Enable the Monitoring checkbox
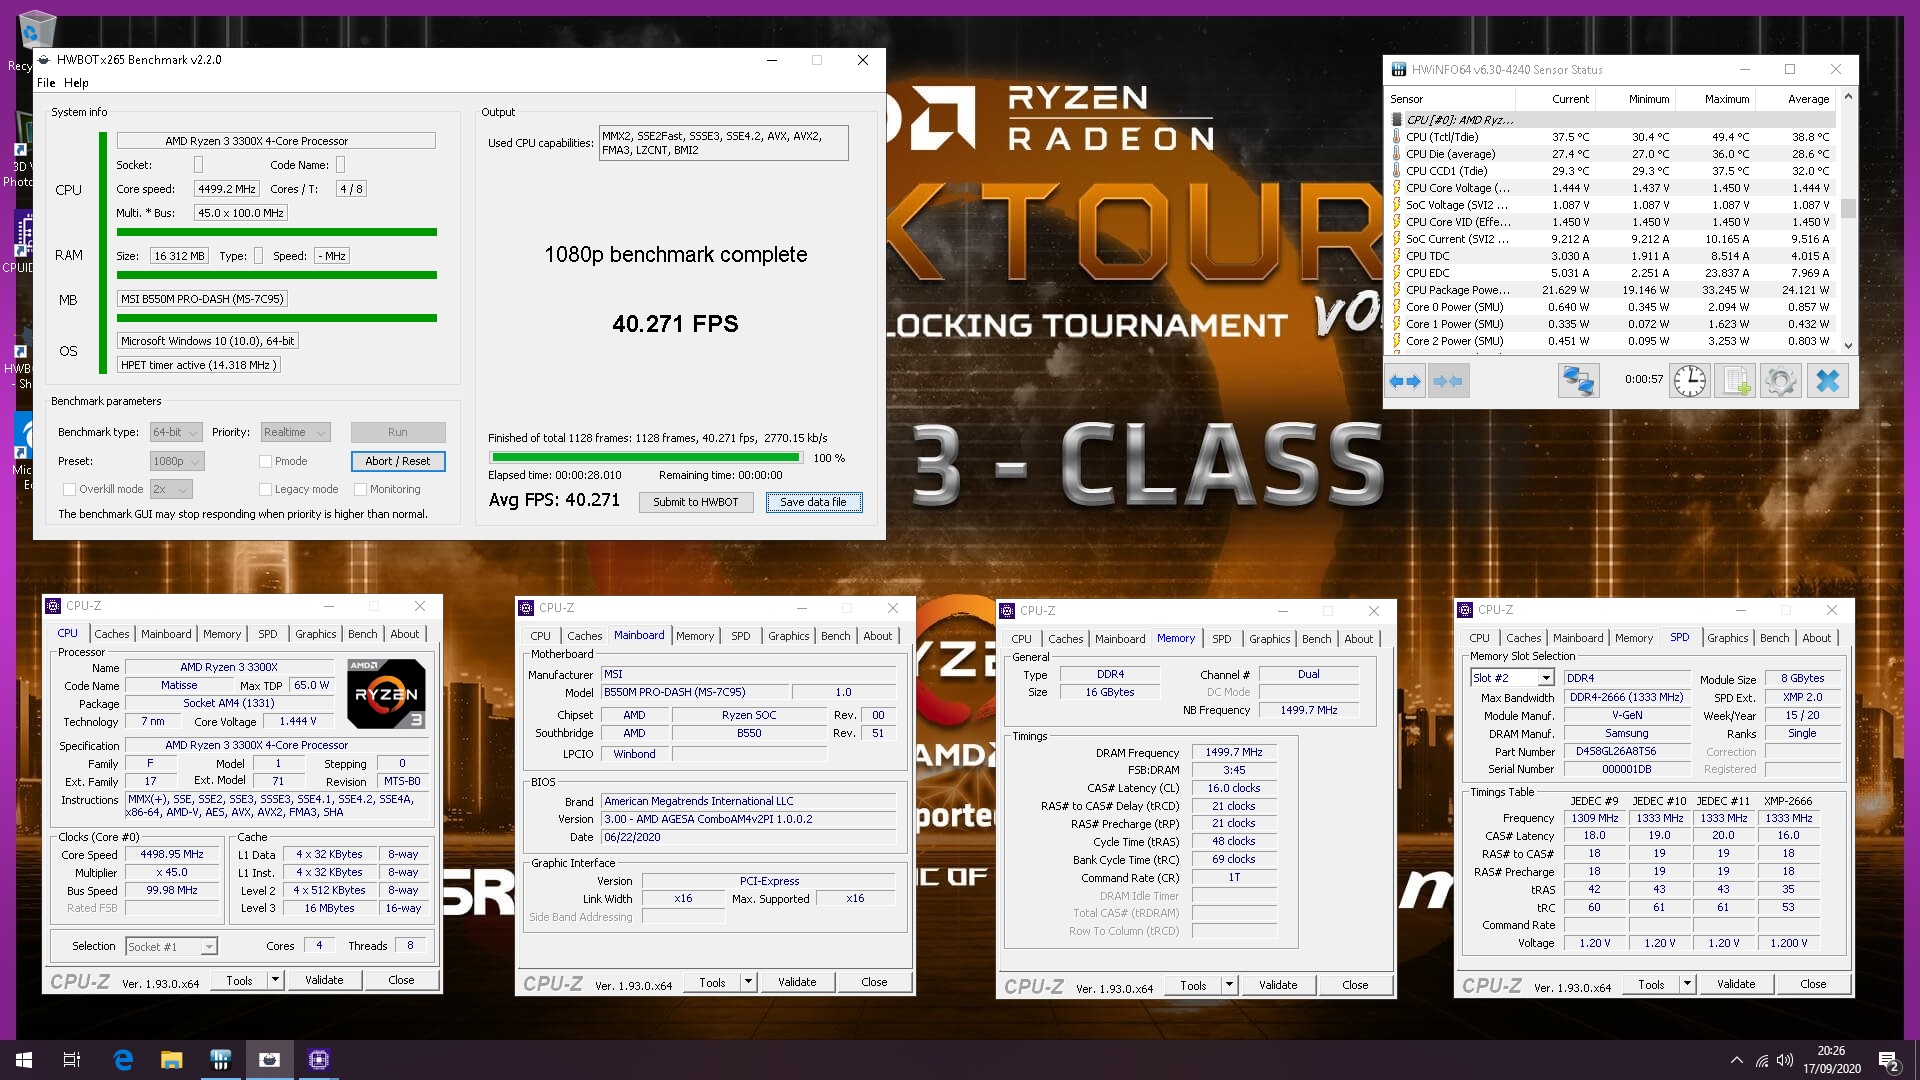This screenshot has height=1080, width=1920. click(360, 489)
